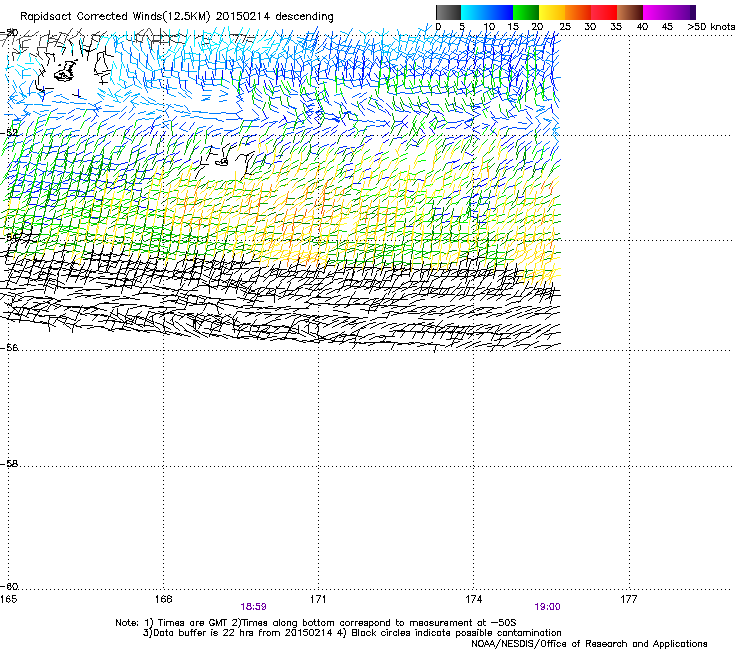Click latitude label '-58' on left axis
740x650 pixels.
pos(9,464)
